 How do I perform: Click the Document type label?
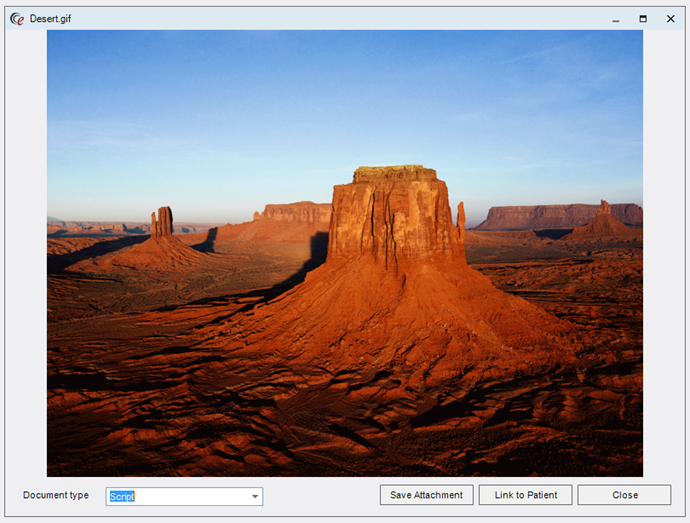(56, 495)
